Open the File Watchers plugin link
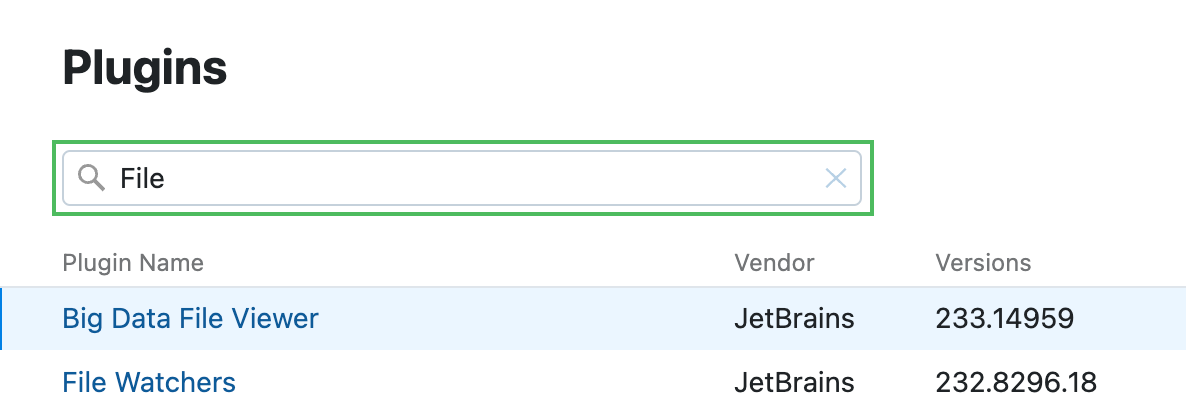 point(149,382)
